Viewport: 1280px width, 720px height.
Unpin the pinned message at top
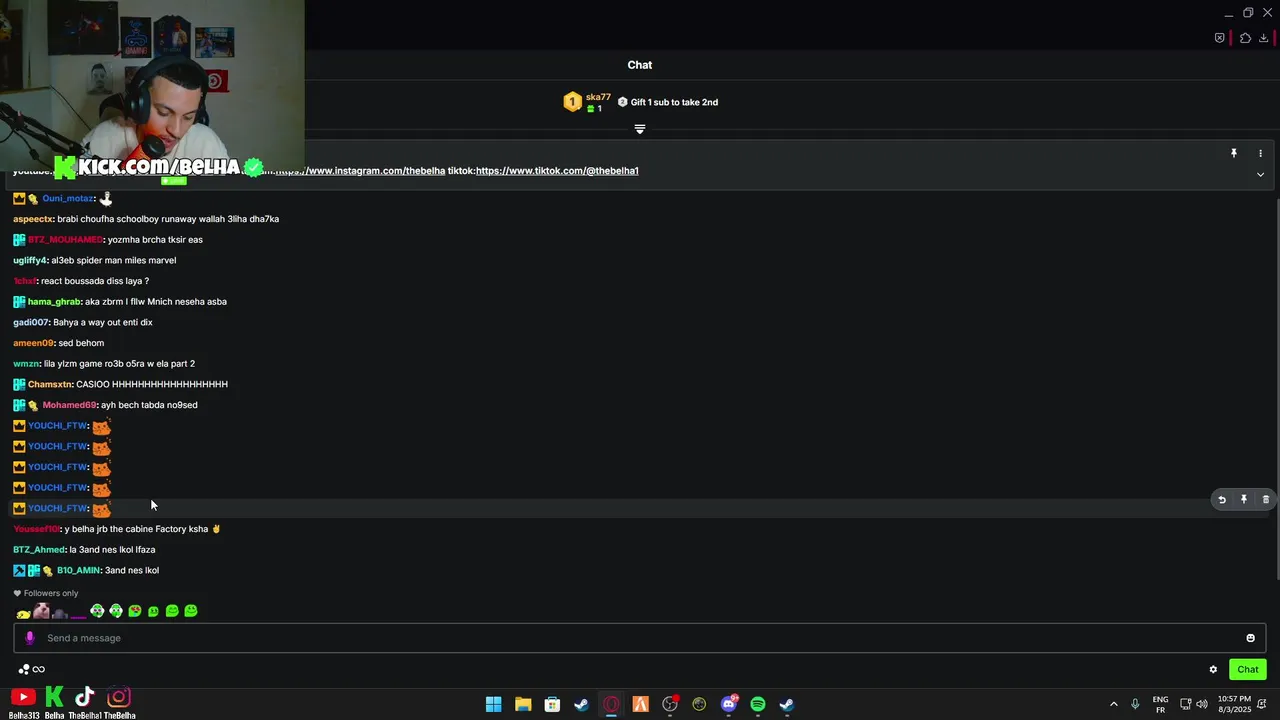pyautogui.click(x=1234, y=153)
